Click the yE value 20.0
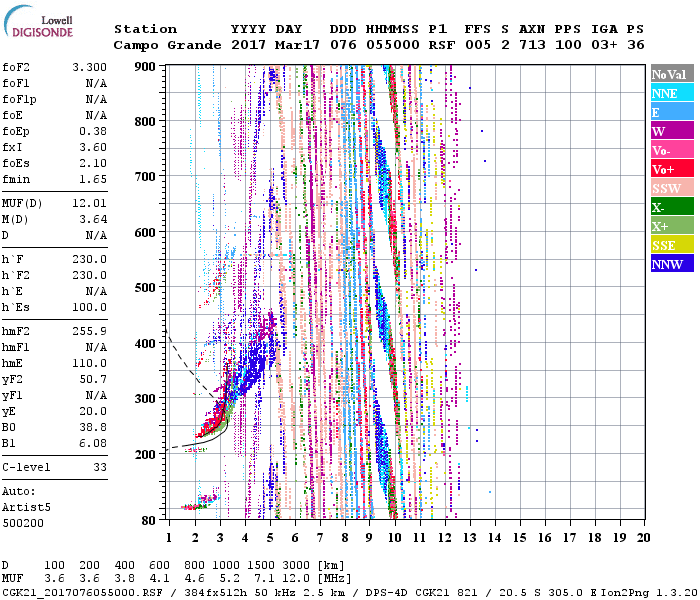Image resolution: width=700 pixels, height=600 pixels. point(93,412)
